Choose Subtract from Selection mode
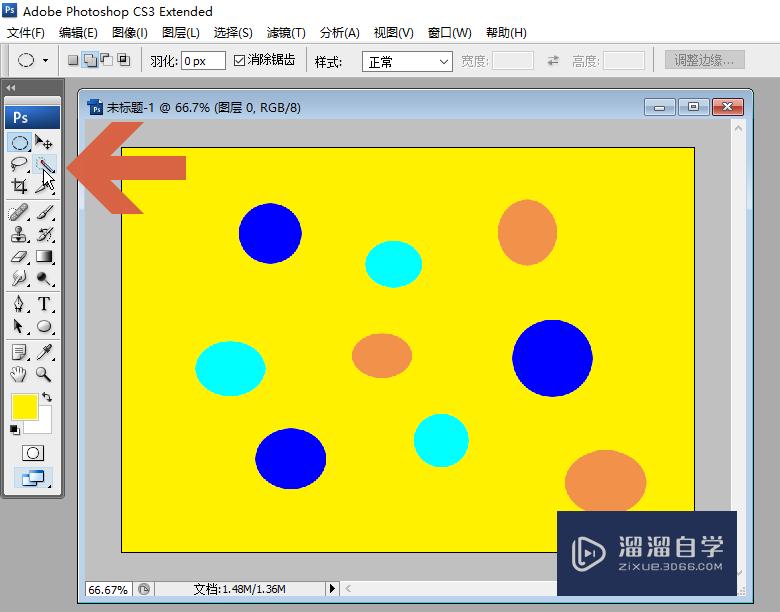 point(106,60)
